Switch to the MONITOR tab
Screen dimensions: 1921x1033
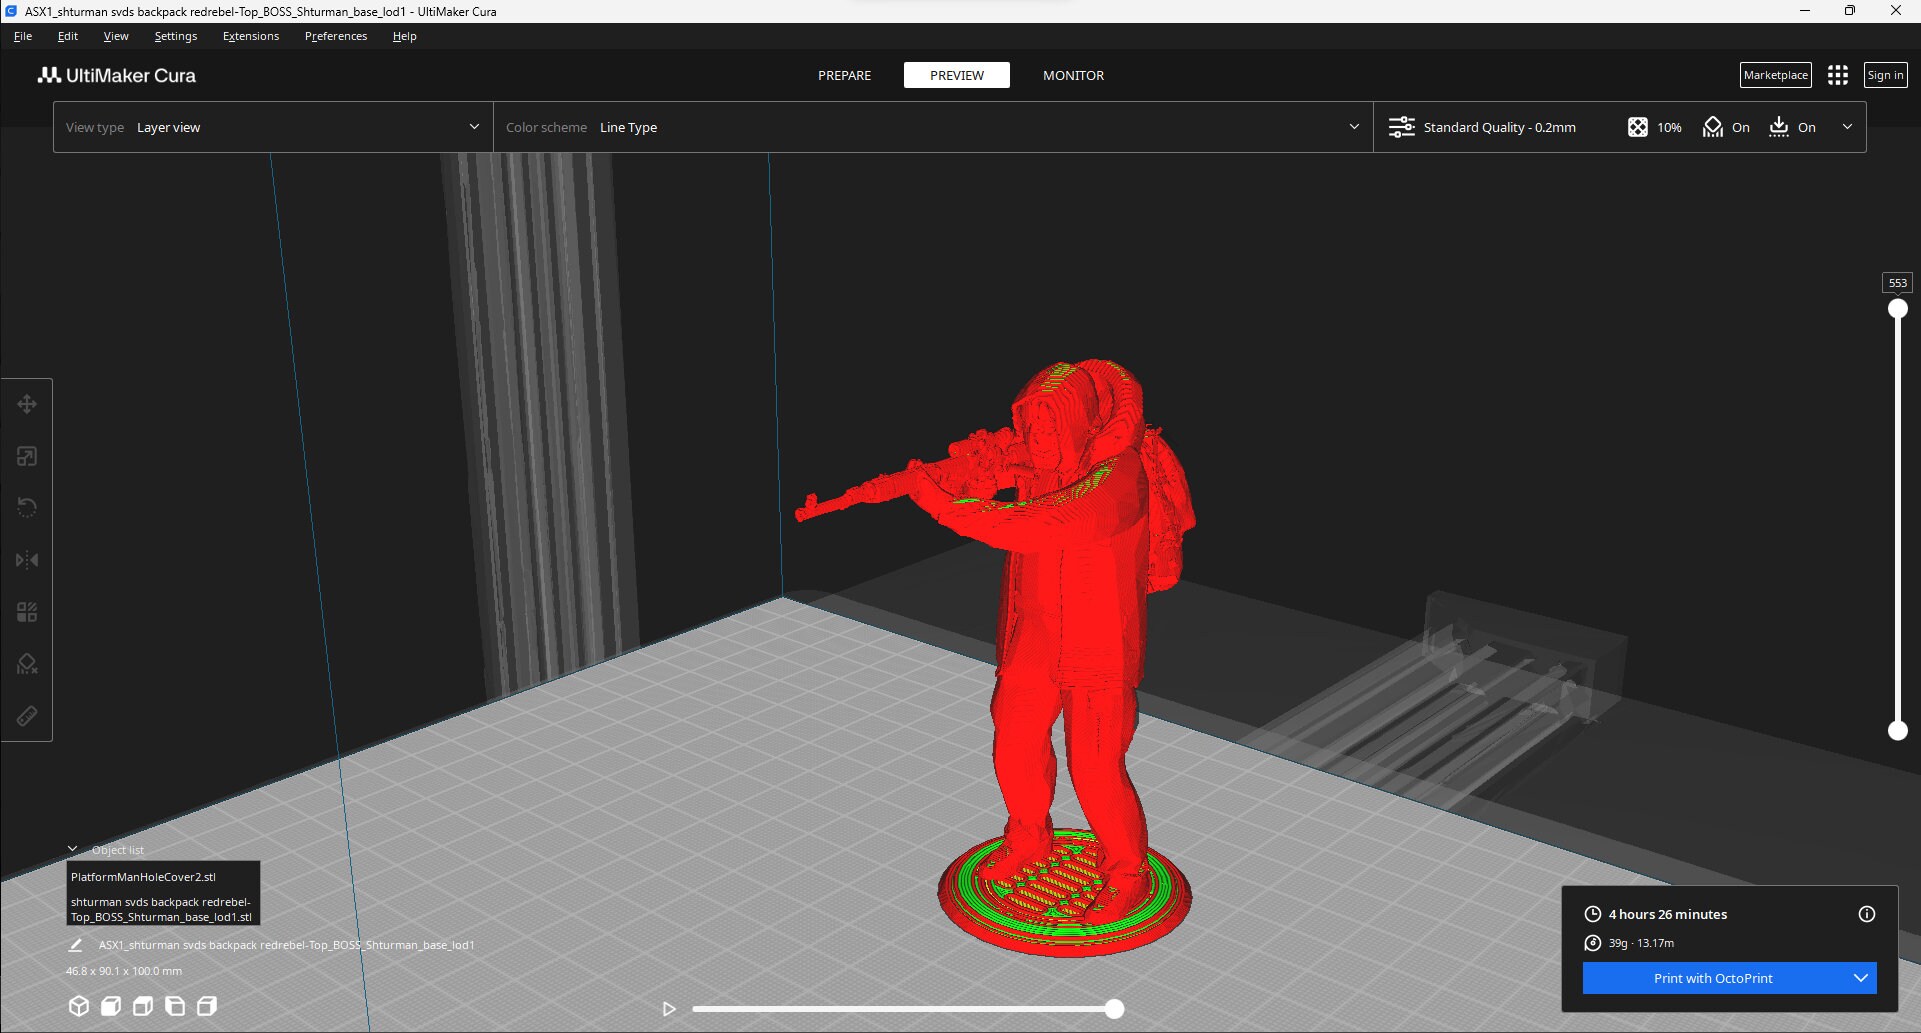[1072, 75]
